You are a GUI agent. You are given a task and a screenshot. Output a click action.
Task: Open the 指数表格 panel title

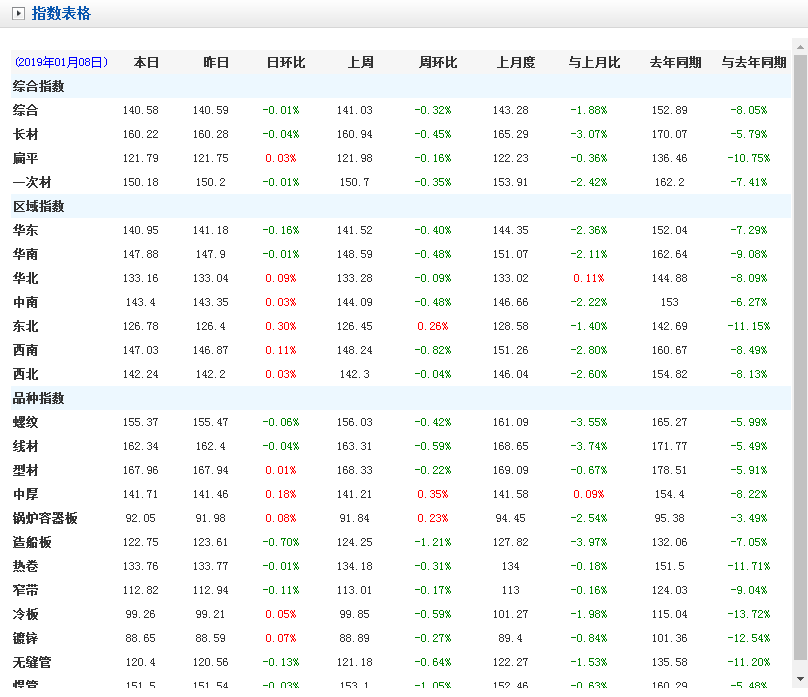click(x=61, y=14)
